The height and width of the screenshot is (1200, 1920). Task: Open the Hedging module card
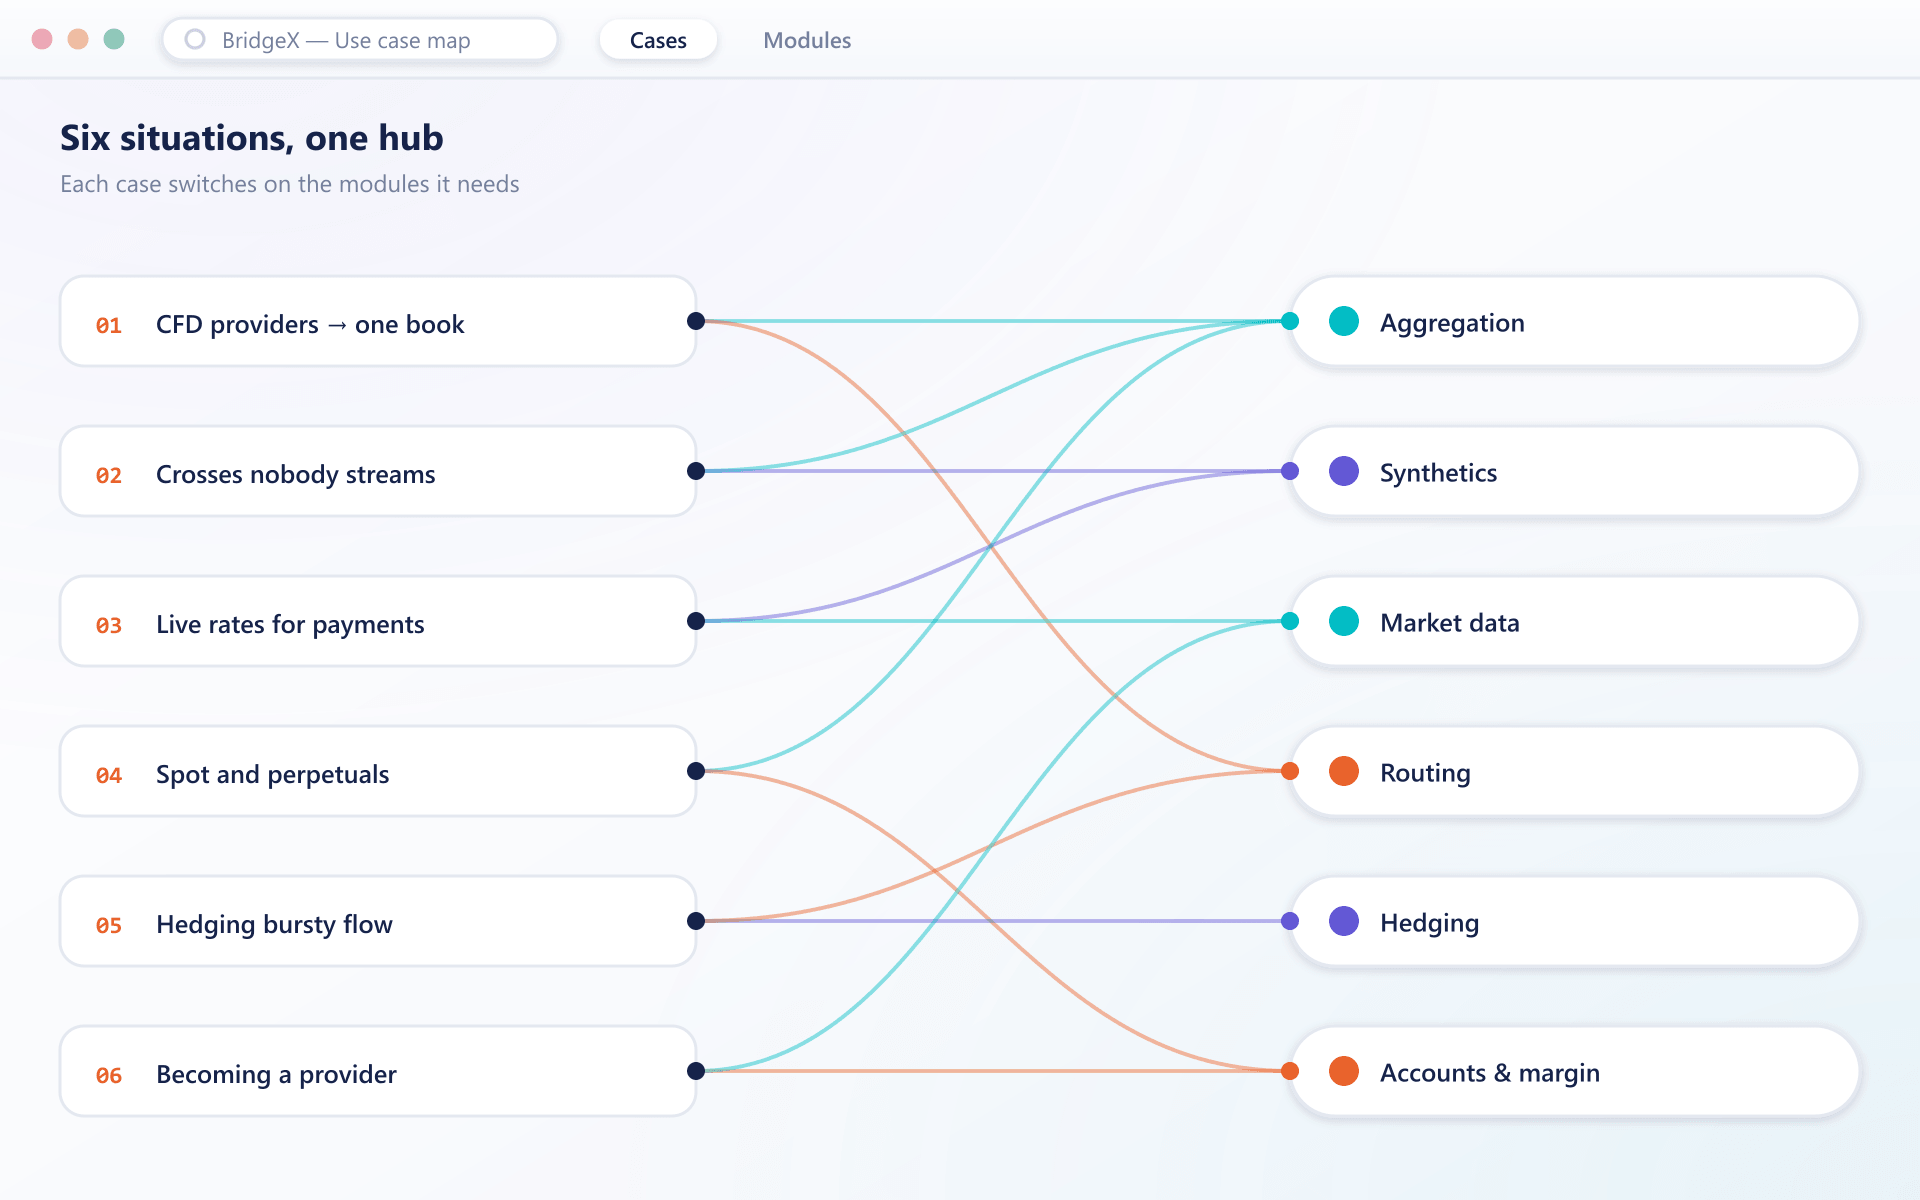click(x=1574, y=921)
